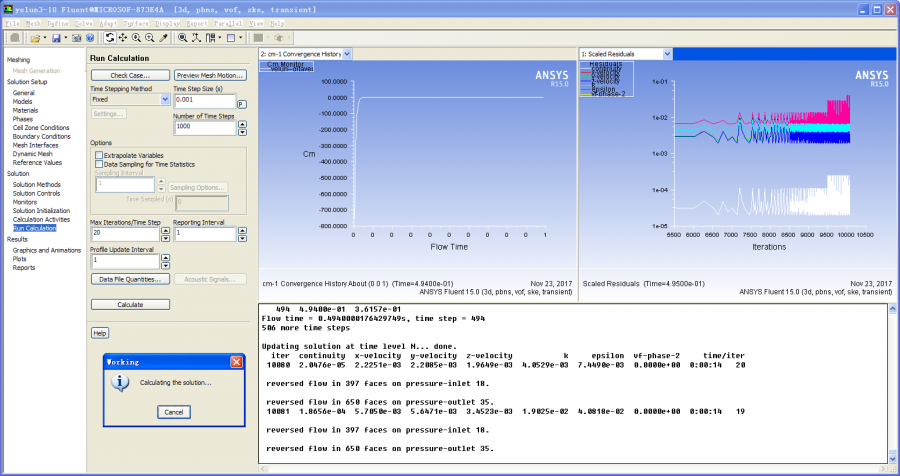Open the Scaled Residuals window selector
This screenshot has height=476, width=900.
668,54
